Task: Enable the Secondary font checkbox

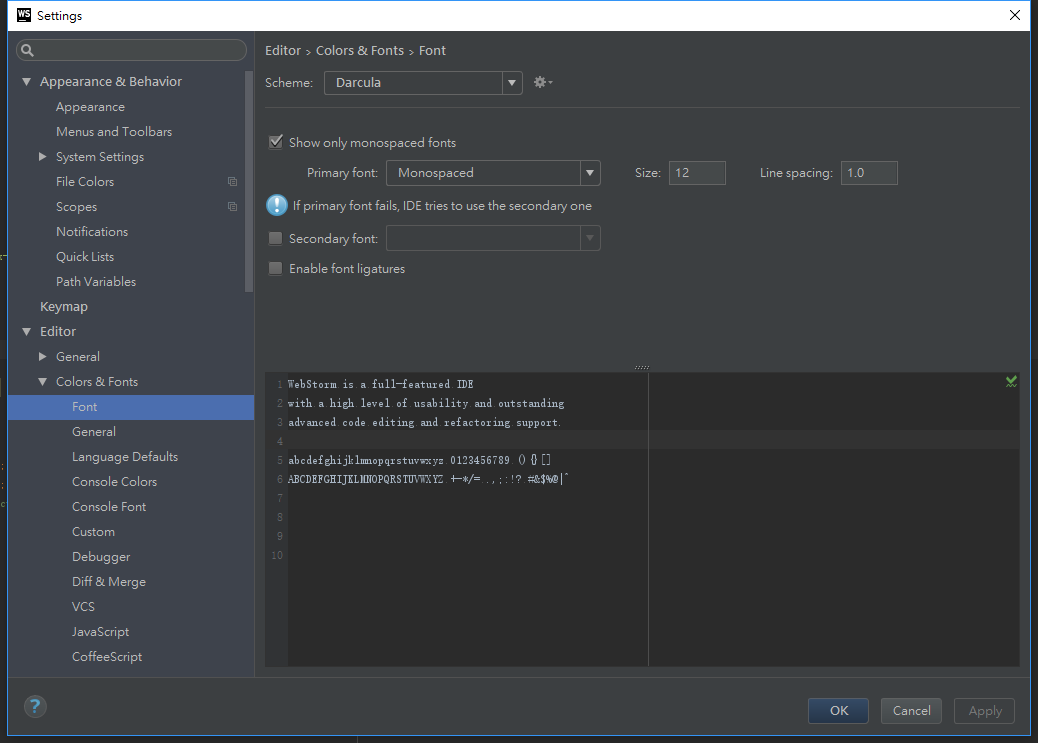Action: coord(276,239)
